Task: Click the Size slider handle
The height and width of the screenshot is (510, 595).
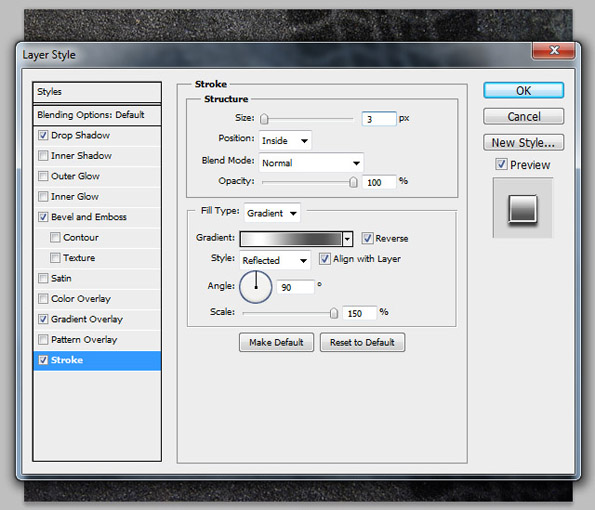Action: click(x=264, y=119)
